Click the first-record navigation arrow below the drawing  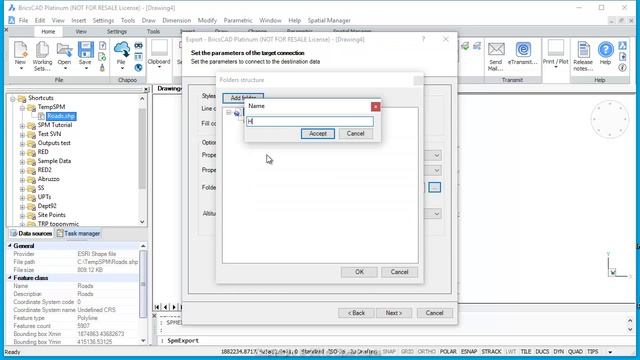(x=157, y=307)
